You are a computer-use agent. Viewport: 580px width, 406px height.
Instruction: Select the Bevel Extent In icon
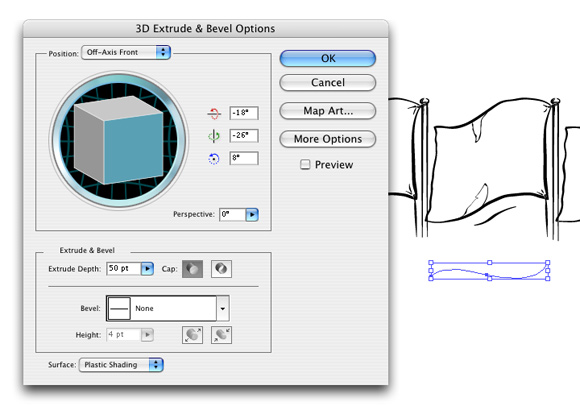pos(222,335)
